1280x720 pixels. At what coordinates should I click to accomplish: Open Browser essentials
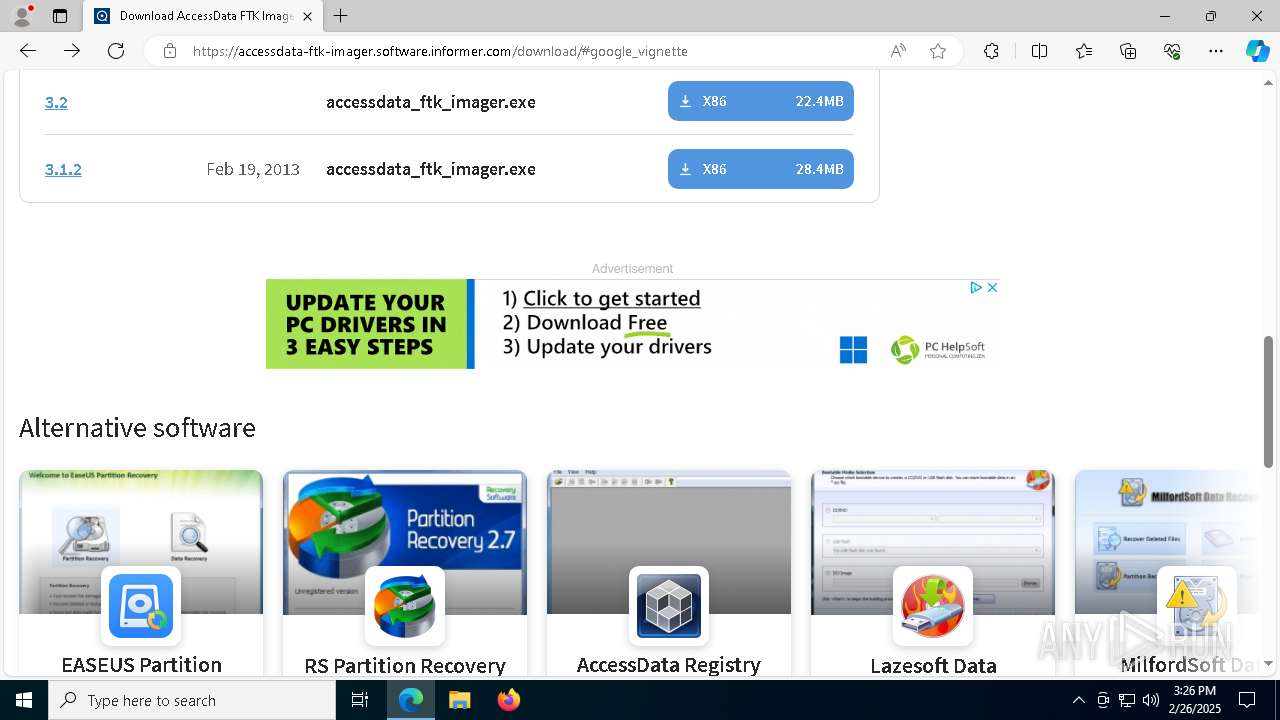pos(1172,51)
